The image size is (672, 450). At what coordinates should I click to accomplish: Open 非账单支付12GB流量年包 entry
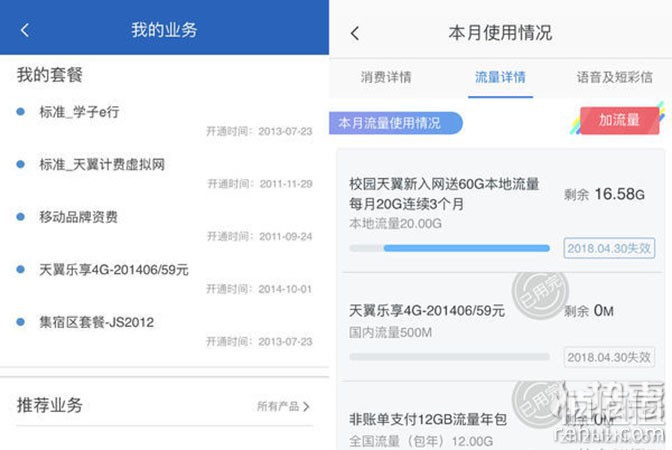coord(428,419)
